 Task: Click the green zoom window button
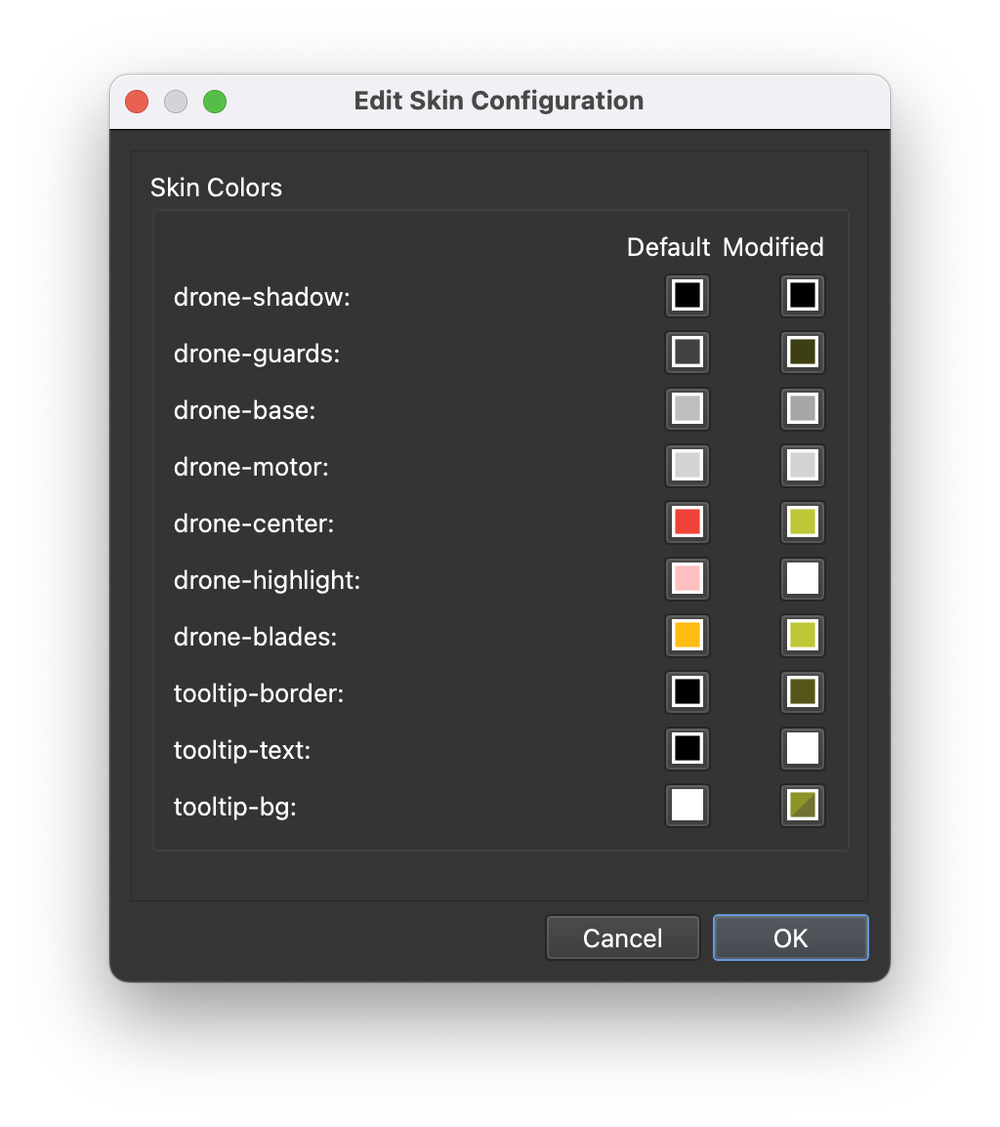(214, 101)
